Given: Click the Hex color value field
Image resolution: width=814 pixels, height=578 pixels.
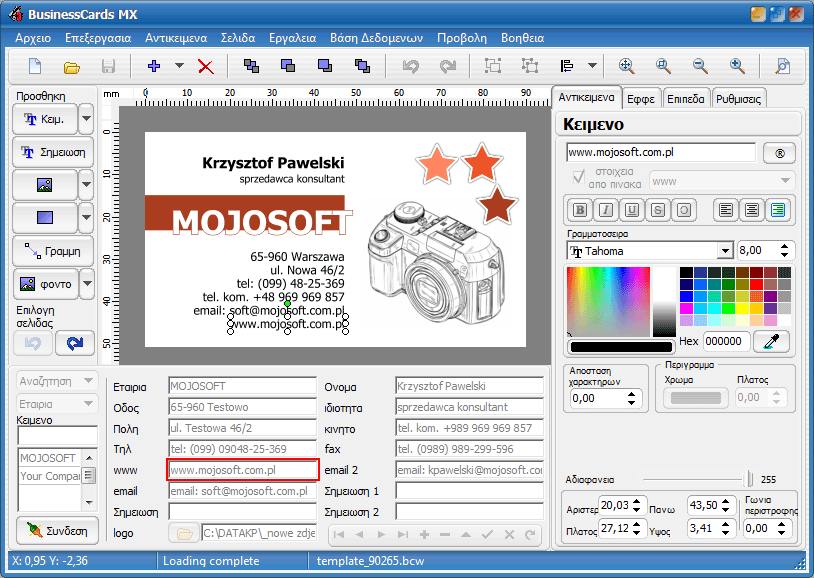Looking at the screenshot, I should pos(726,341).
